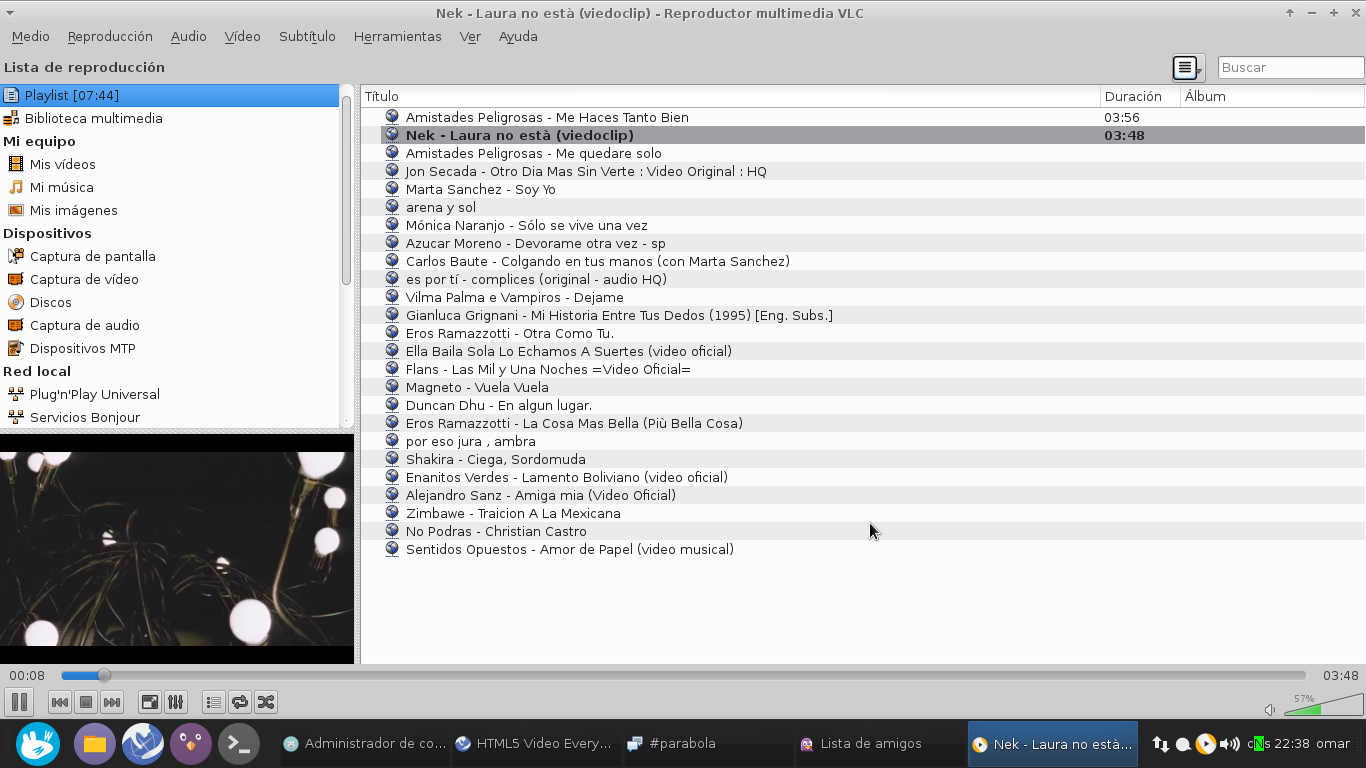
Task: Pause playback with the pause button
Action: [x=19, y=702]
